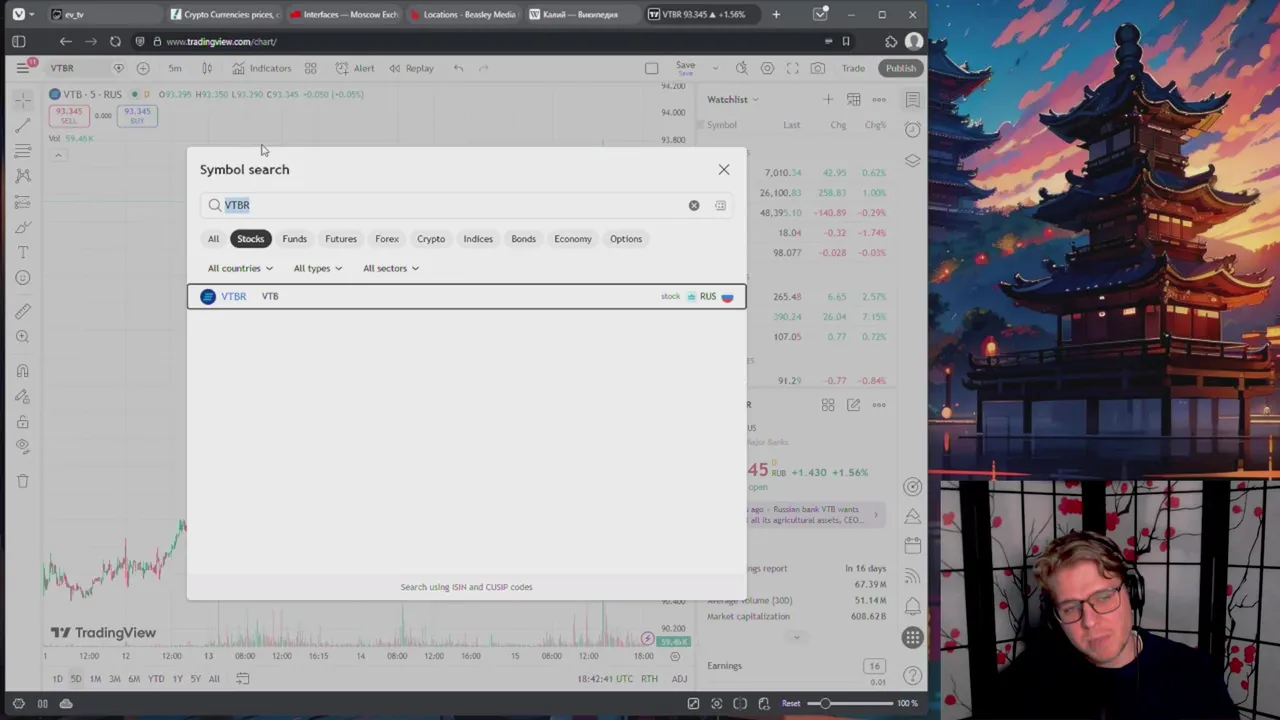Viewport: 1280px width, 720px height.
Task: Select the Funds category filter
Action: (x=294, y=239)
